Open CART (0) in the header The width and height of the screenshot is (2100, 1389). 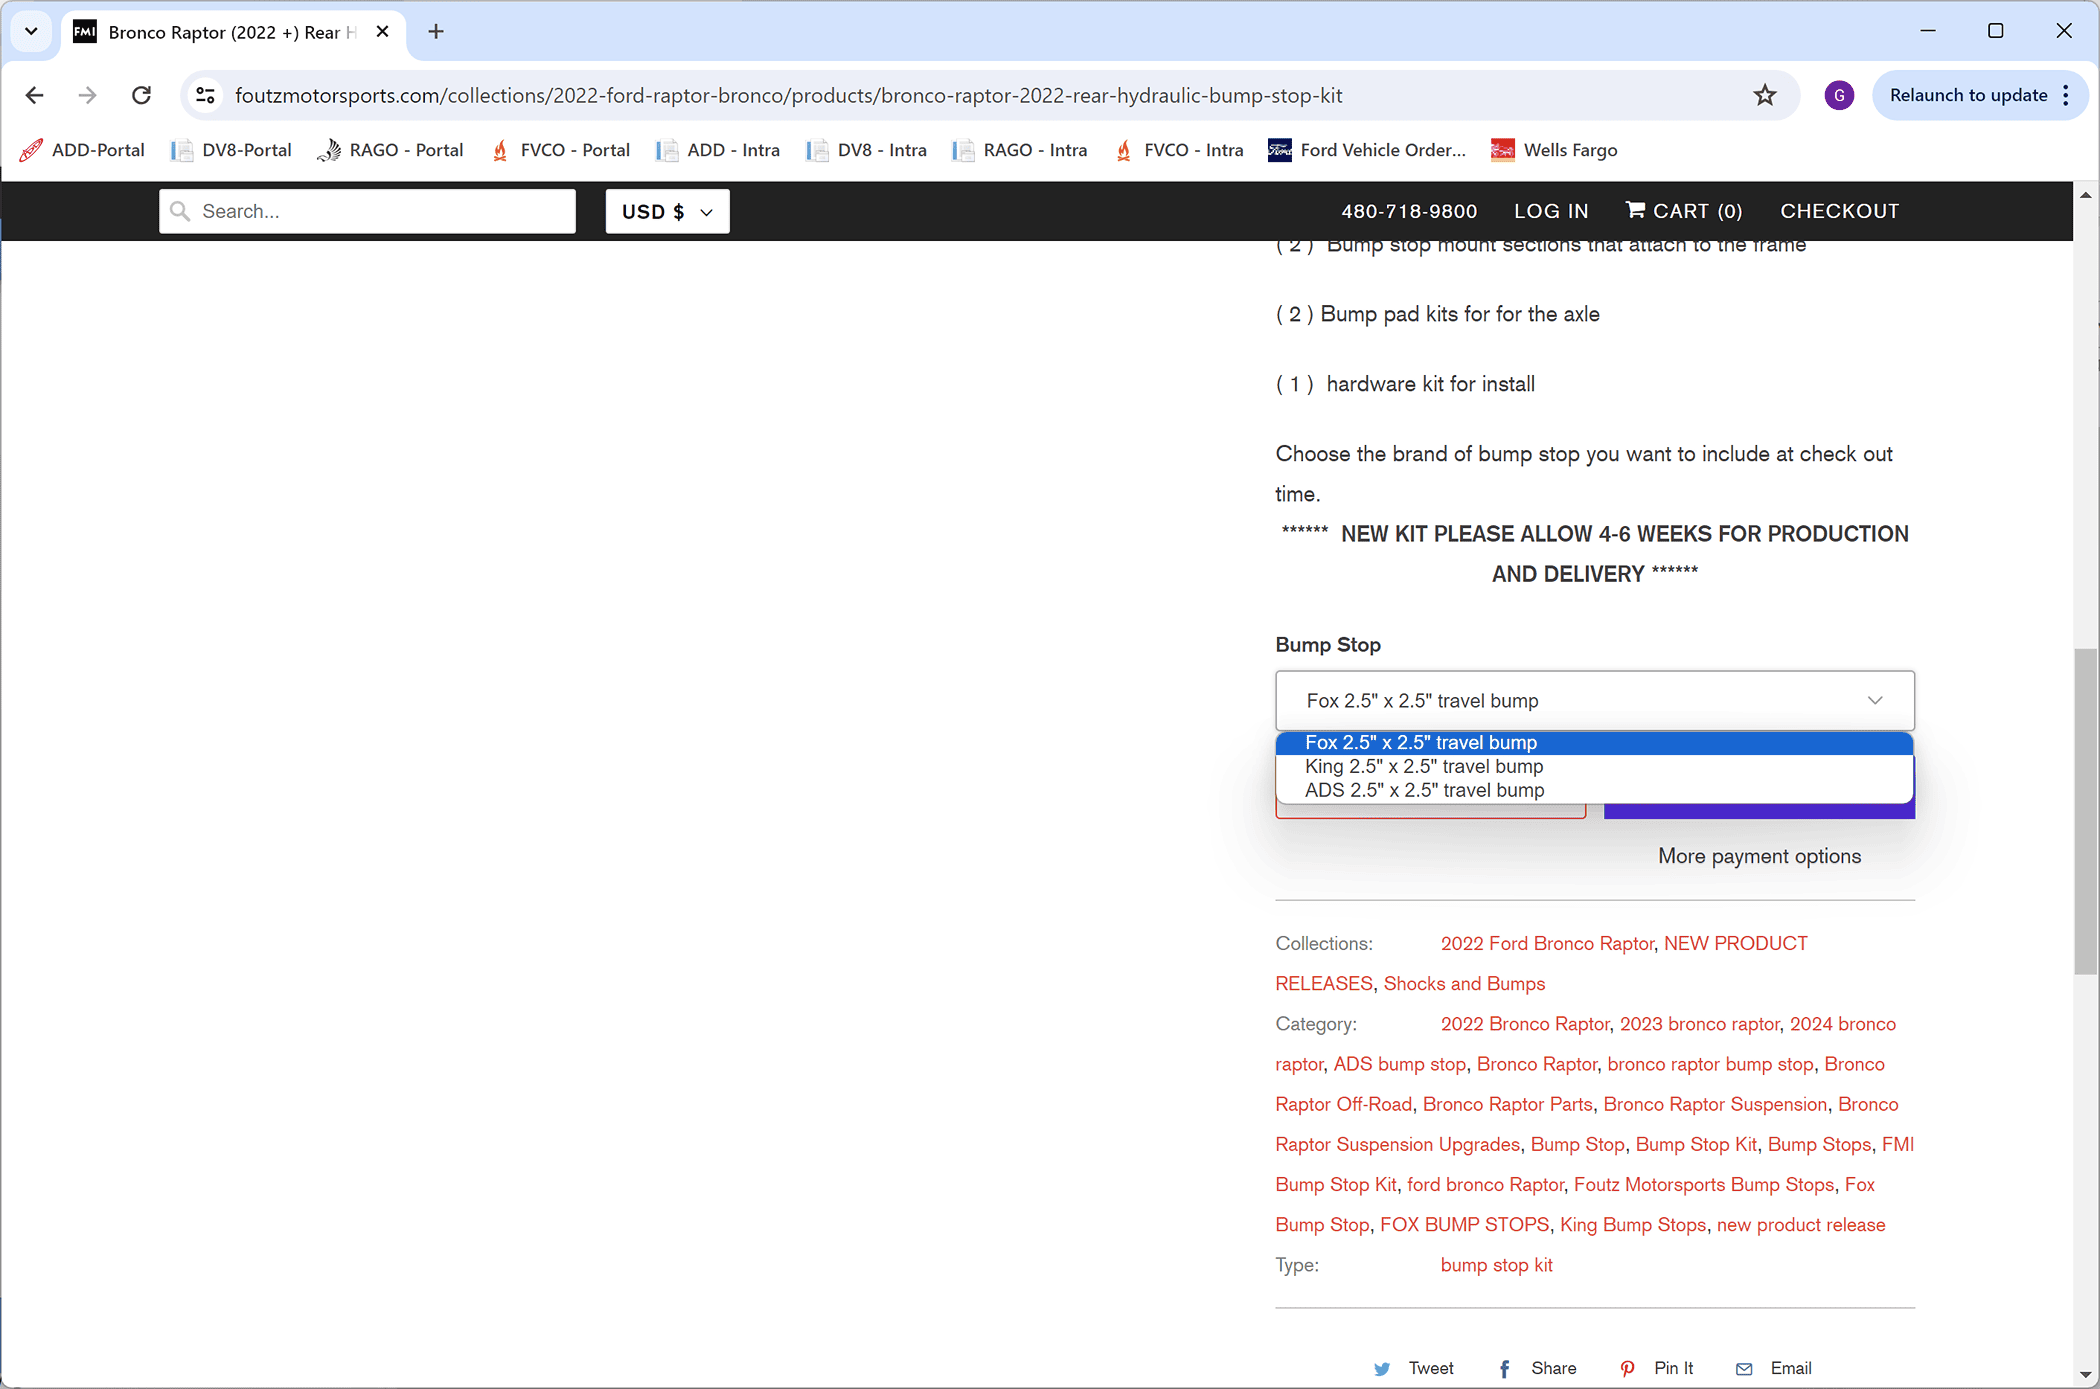point(1684,211)
